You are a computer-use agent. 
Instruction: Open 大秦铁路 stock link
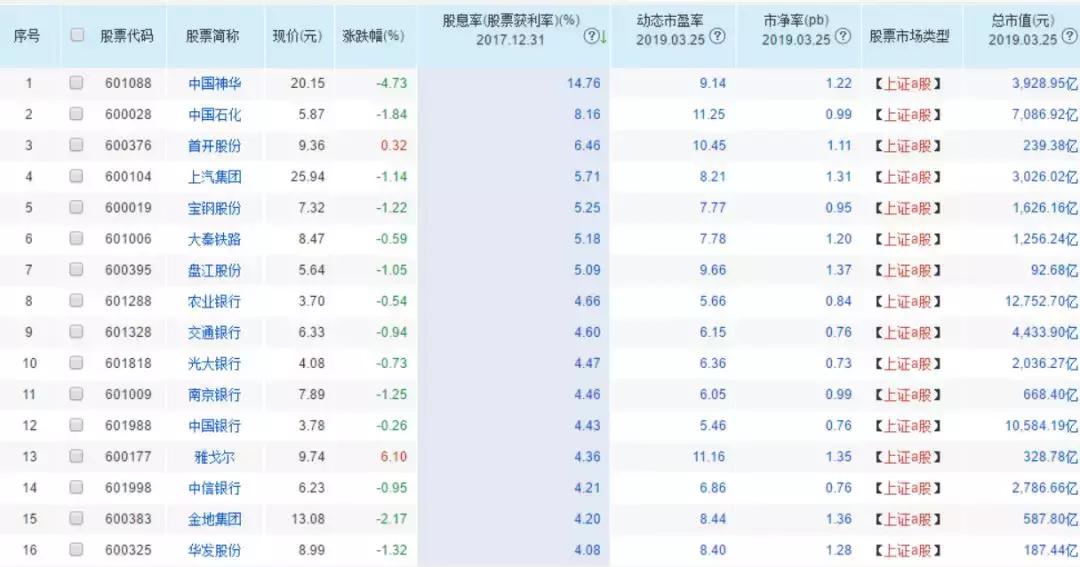click(x=214, y=239)
